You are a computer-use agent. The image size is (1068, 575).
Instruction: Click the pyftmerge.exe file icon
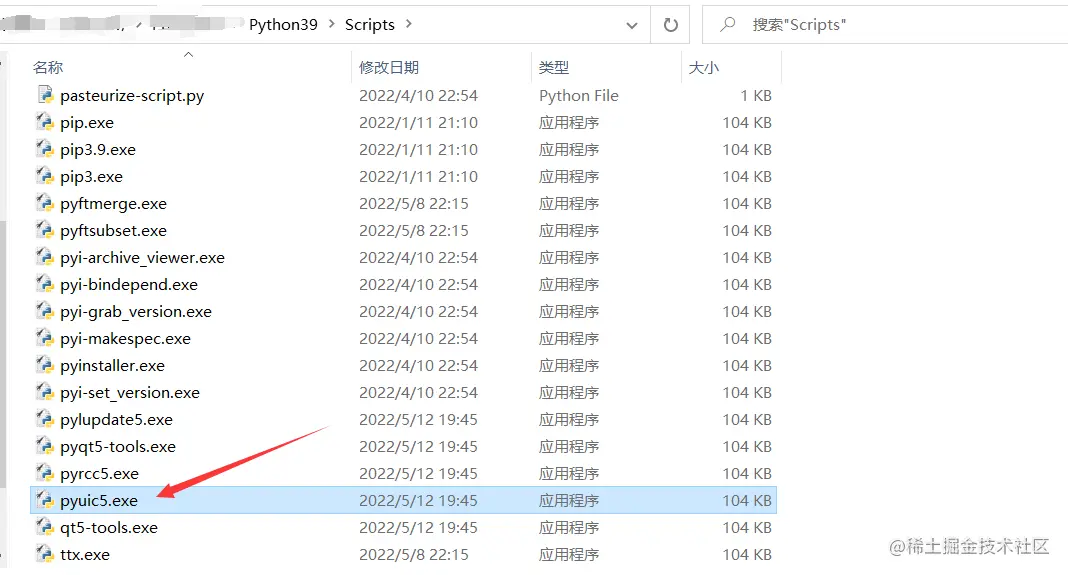(x=45, y=203)
